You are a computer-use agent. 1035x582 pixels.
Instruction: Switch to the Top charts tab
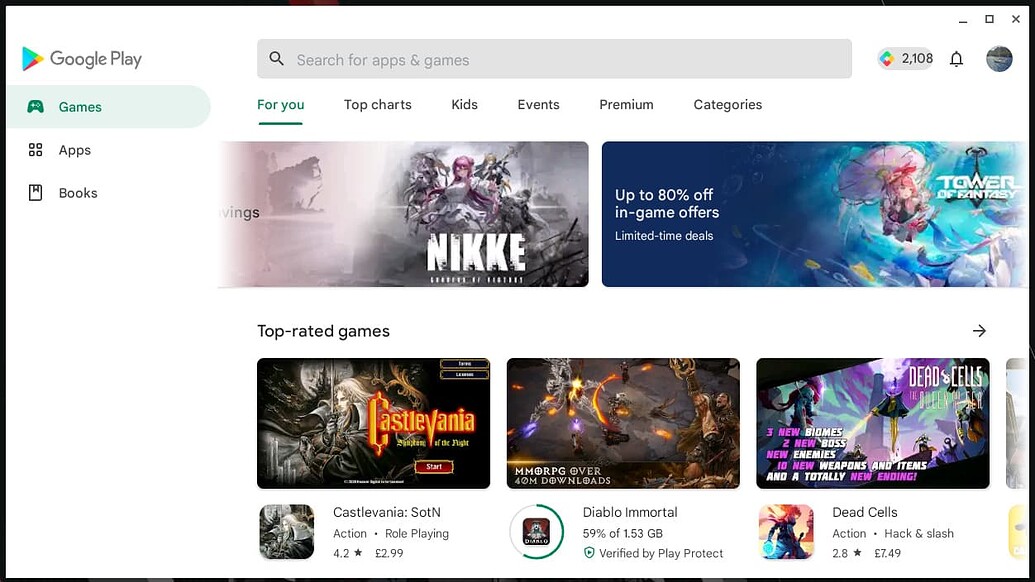coord(377,105)
